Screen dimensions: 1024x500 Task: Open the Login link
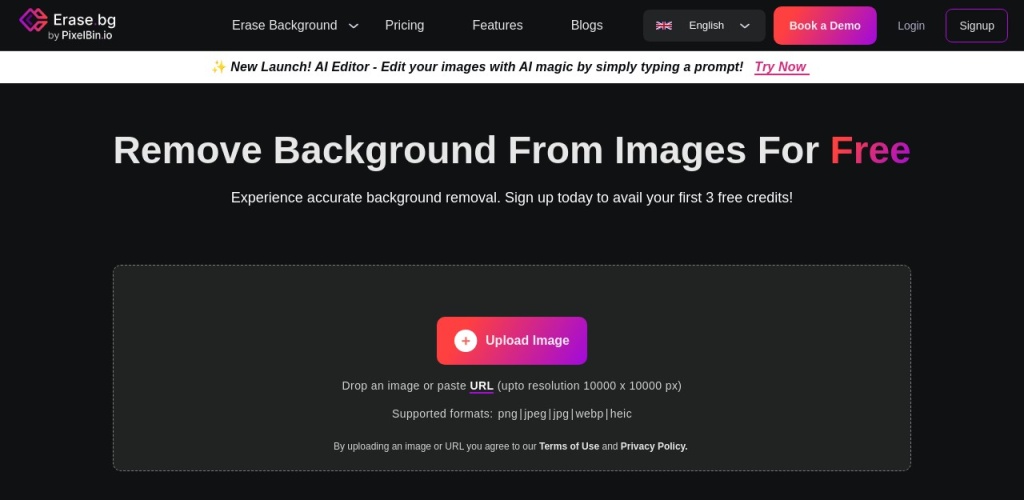click(911, 26)
